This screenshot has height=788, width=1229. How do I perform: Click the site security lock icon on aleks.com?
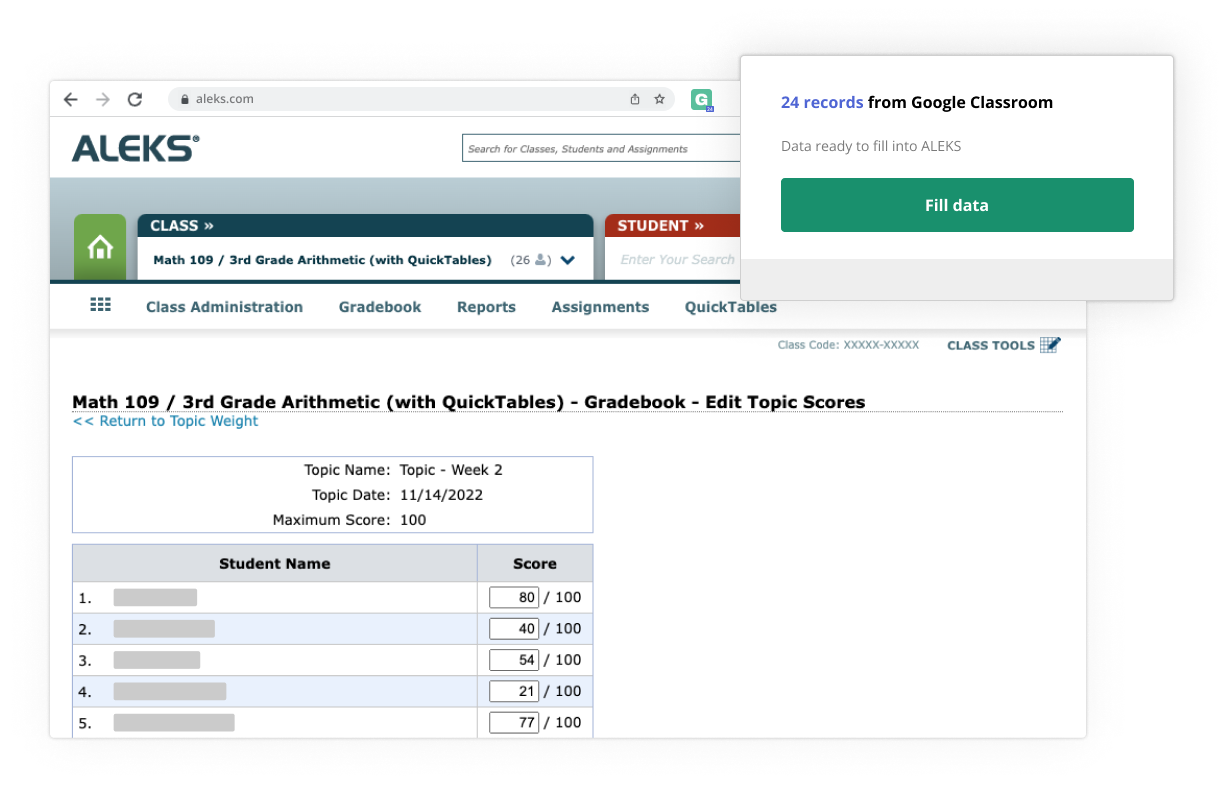pos(184,99)
